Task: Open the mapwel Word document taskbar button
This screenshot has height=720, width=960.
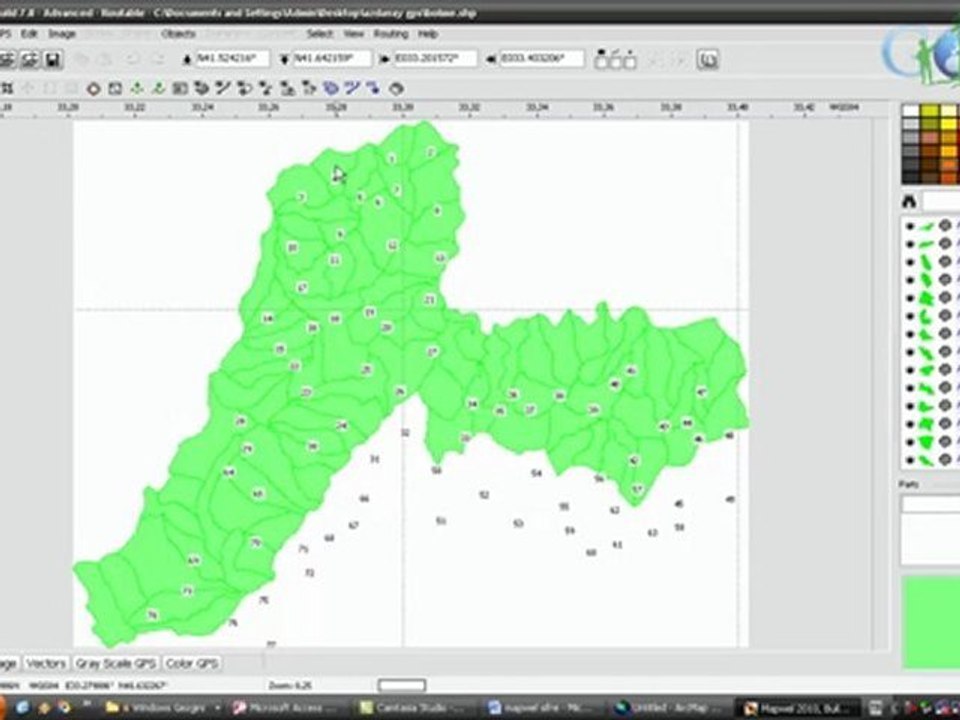Action: tap(541, 708)
